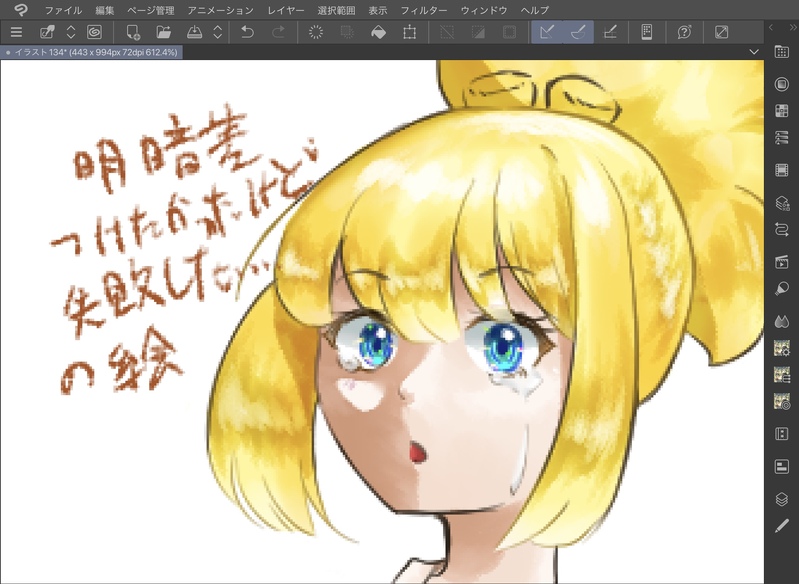Toggle Snap to Special Ruler
Viewport: 799px width, 584px height.
(578, 32)
